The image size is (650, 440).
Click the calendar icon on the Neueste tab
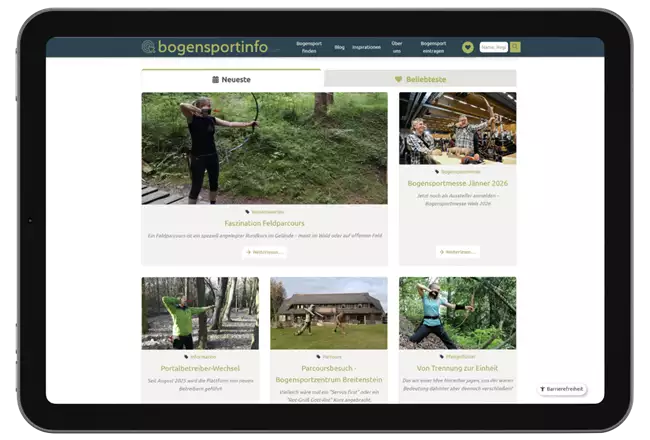(215, 79)
